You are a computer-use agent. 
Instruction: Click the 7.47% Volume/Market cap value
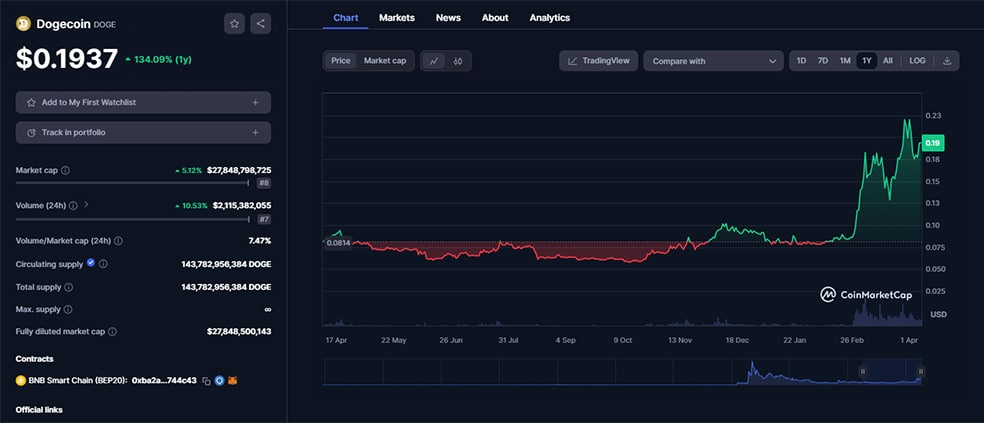[x=260, y=240]
